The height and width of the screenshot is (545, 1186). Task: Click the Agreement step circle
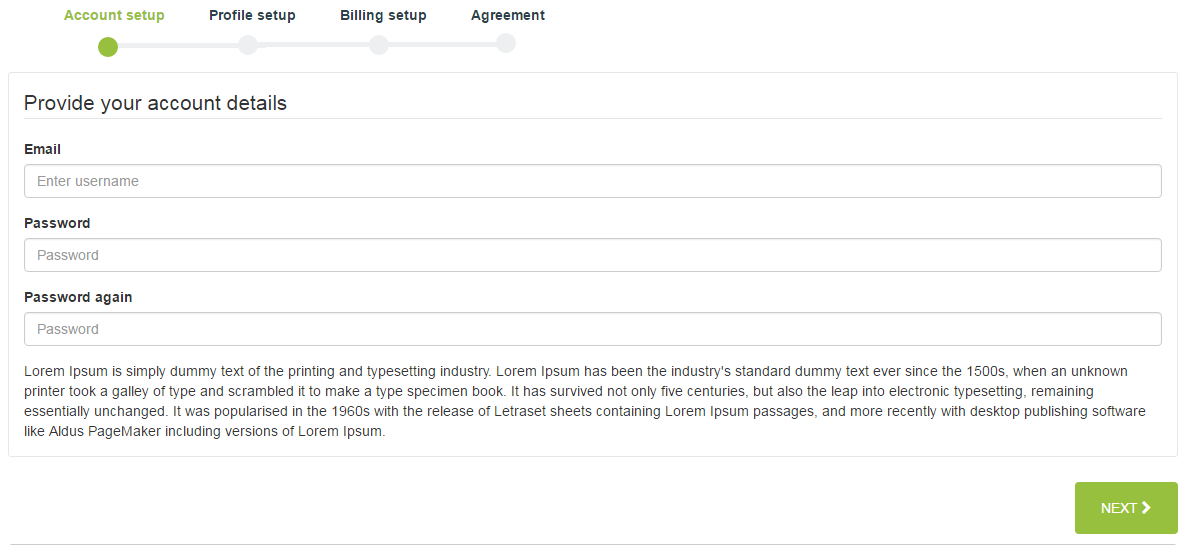(x=506, y=43)
